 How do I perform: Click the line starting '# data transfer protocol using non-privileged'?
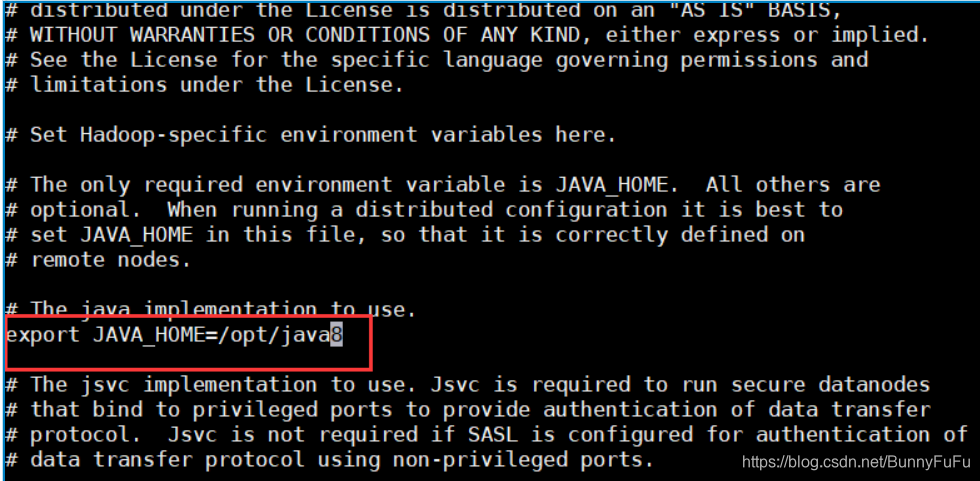pos(329,460)
